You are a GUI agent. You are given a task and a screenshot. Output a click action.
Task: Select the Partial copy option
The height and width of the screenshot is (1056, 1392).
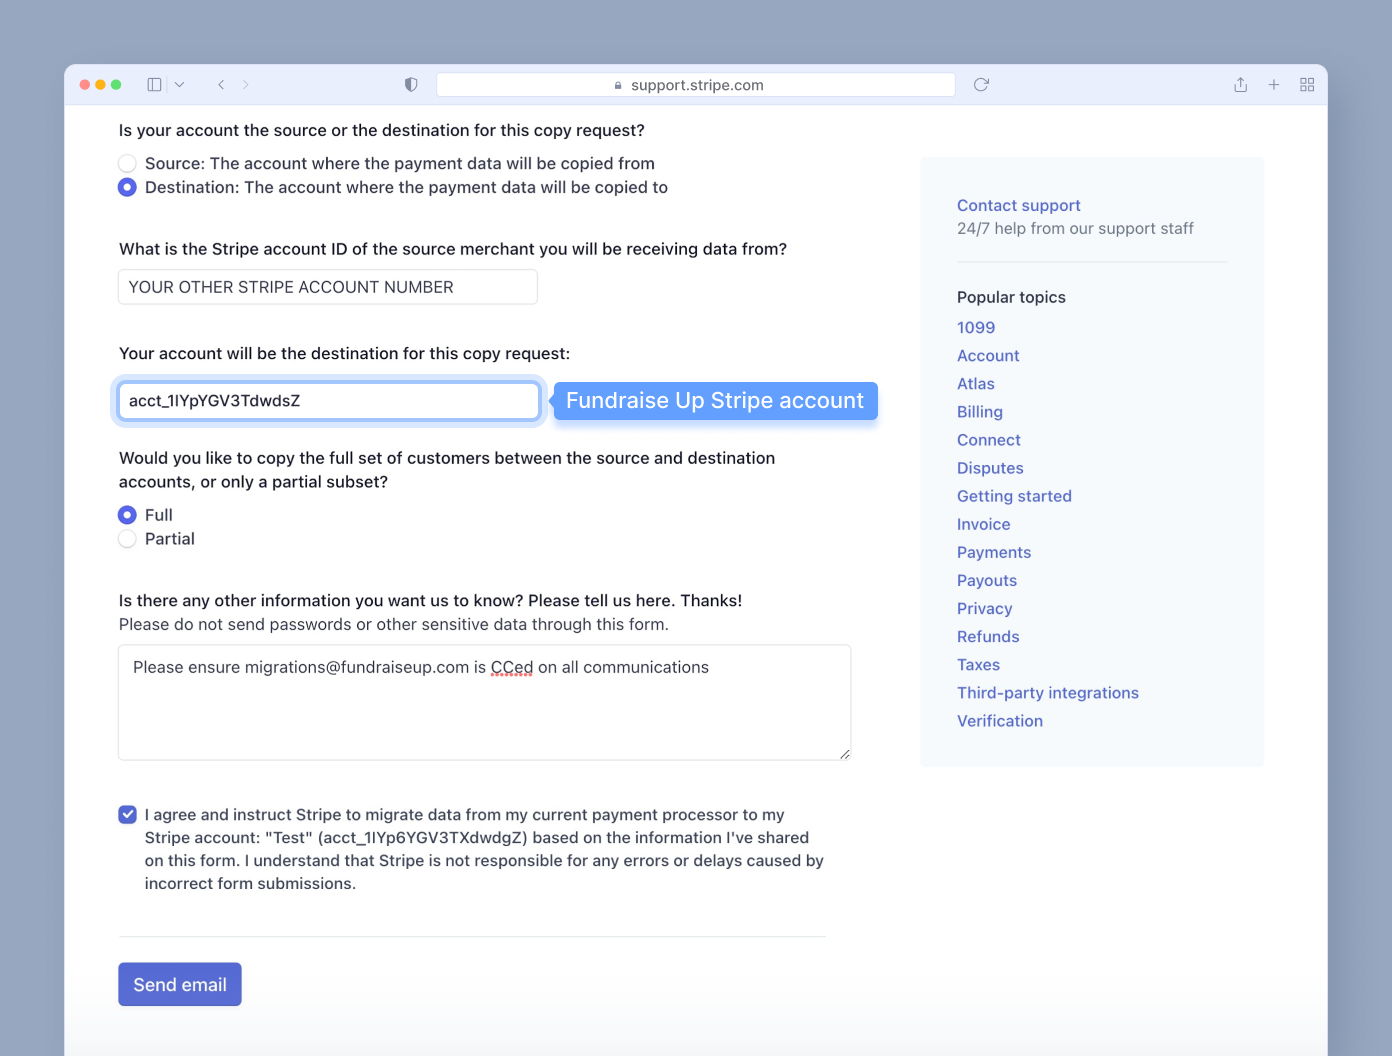(x=127, y=538)
